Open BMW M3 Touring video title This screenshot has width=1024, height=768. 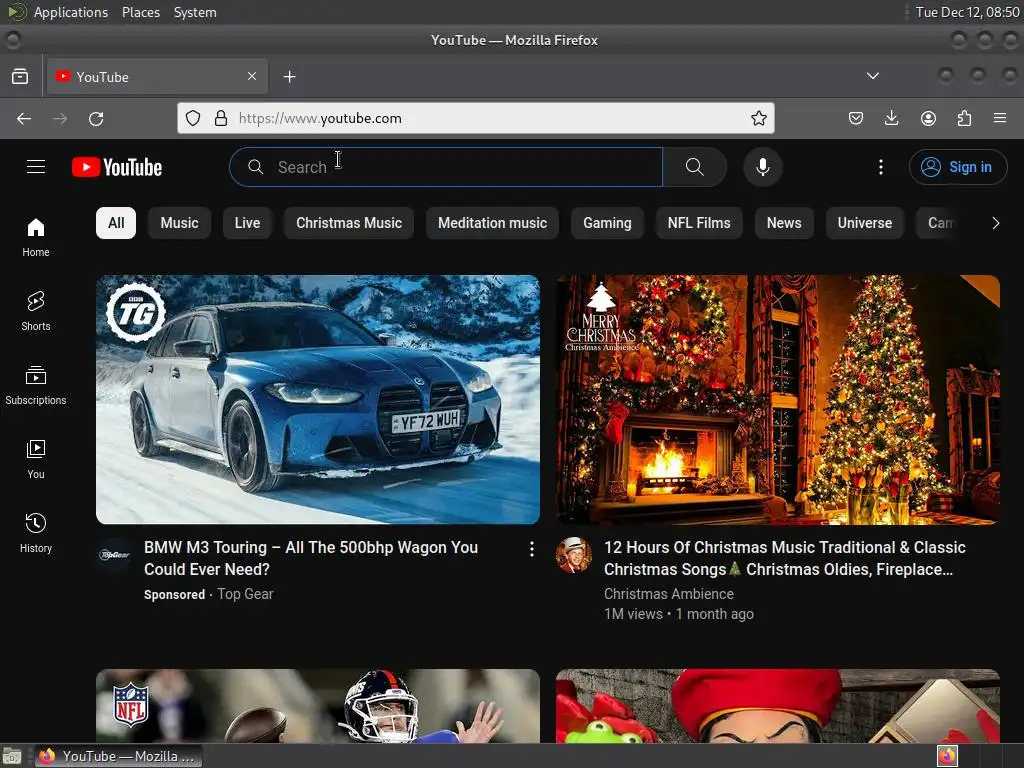point(311,558)
